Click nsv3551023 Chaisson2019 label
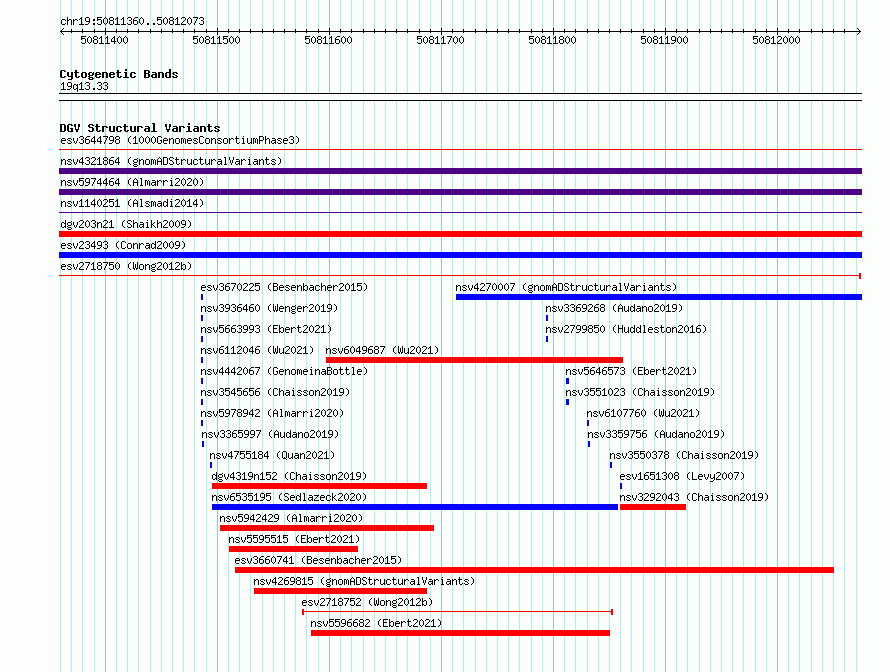Viewport: 890px width, 672px height. [x=640, y=392]
